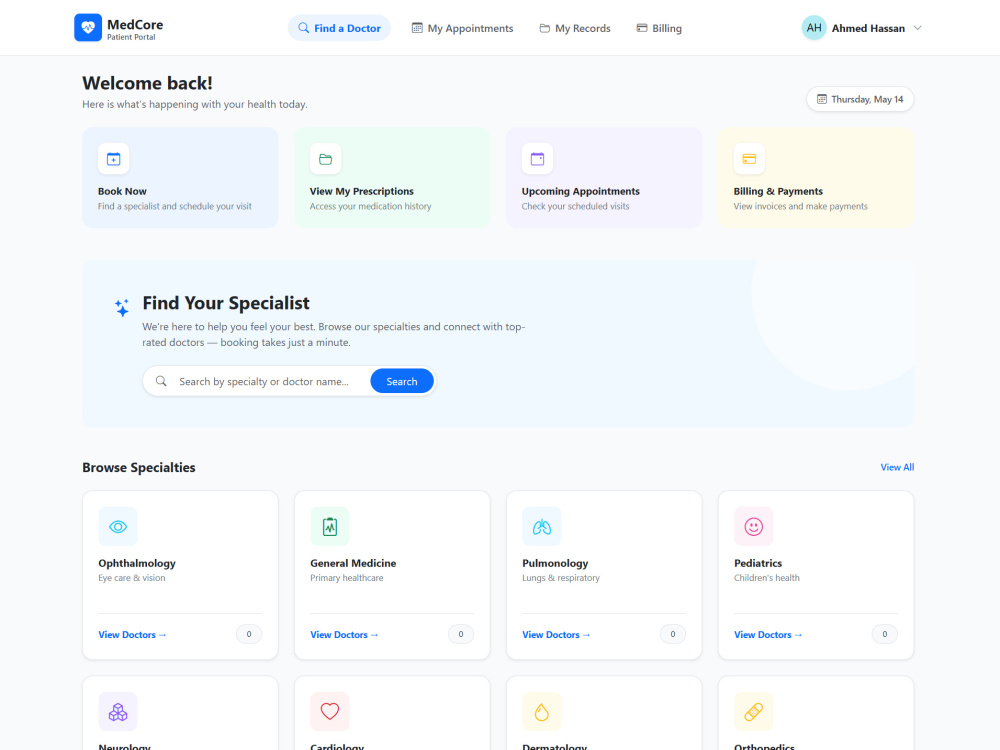
Task: Click the Pediatrics specialty title
Action: 758,563
